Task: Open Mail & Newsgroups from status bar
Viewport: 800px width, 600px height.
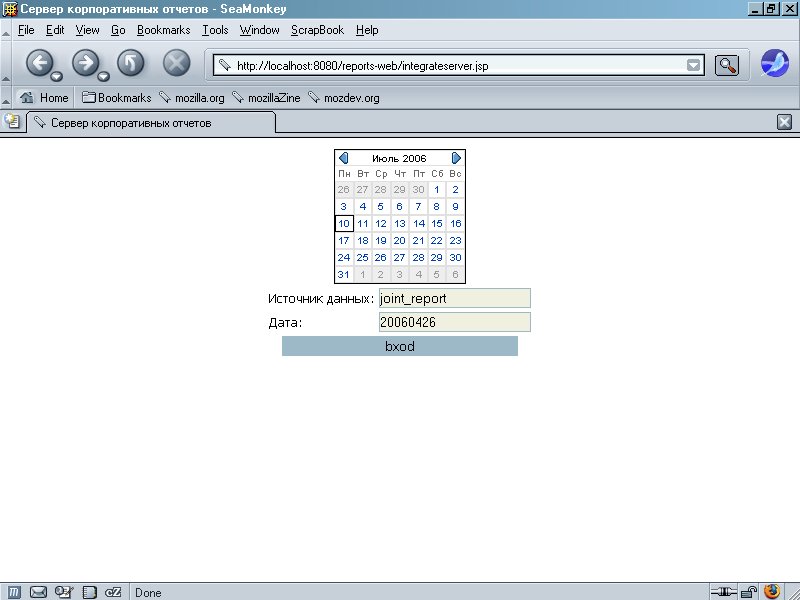Action: (38, 592)
